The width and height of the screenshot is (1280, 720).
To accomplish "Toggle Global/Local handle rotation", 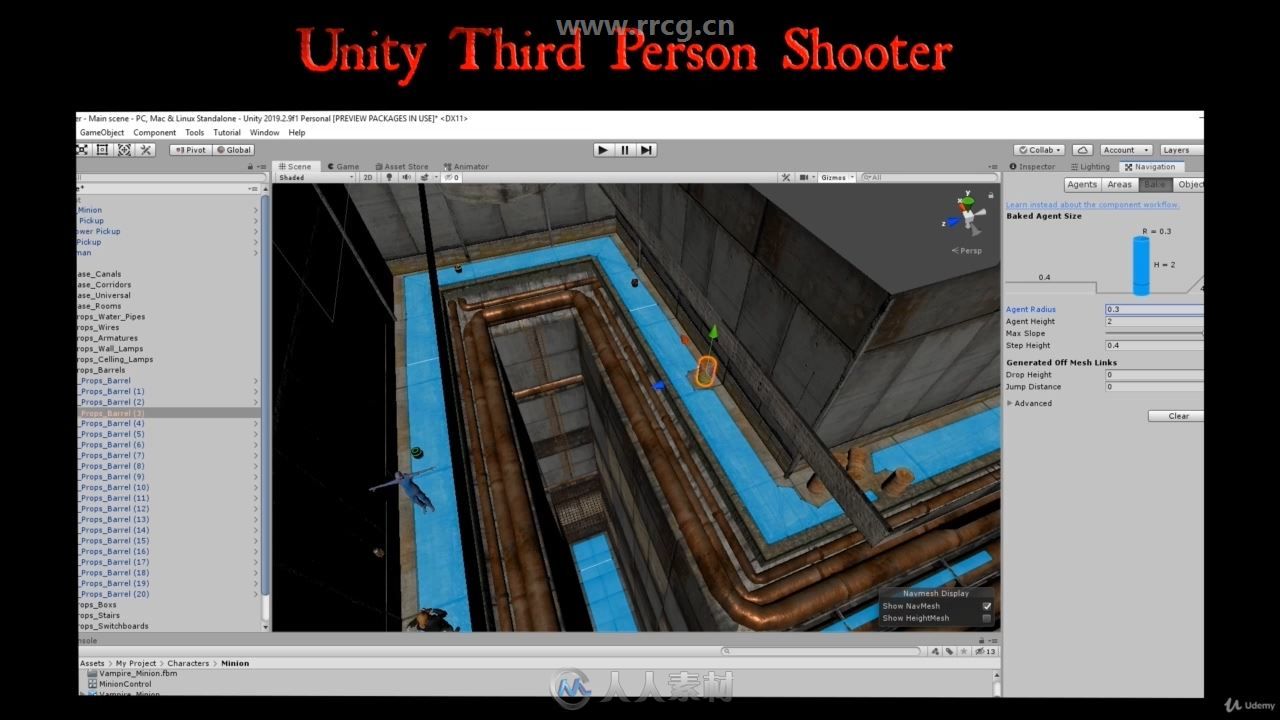I will tap(233, 150).
